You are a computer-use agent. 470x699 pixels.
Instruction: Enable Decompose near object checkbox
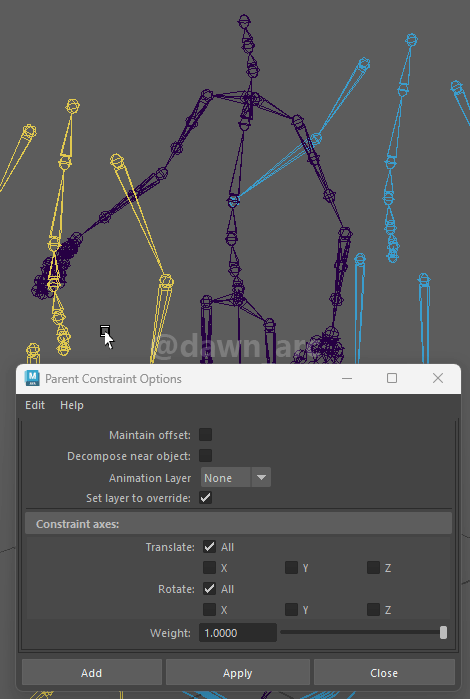click(206, 456)
